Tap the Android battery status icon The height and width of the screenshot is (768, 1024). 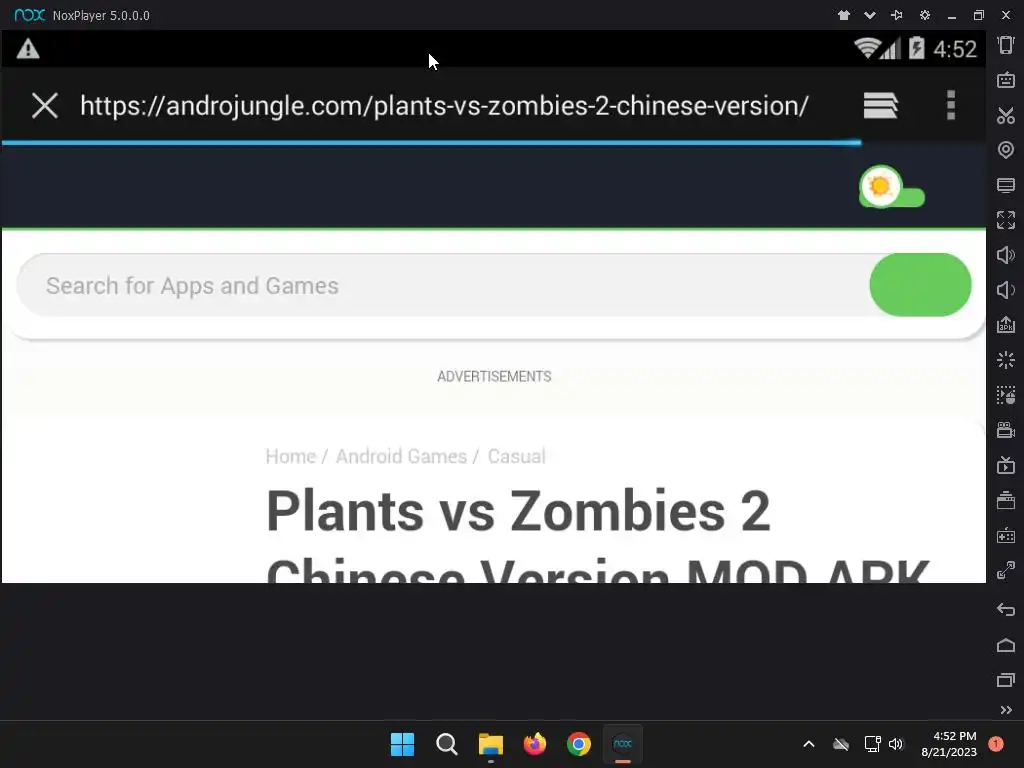pyautogui.click(x=916, y=48)
